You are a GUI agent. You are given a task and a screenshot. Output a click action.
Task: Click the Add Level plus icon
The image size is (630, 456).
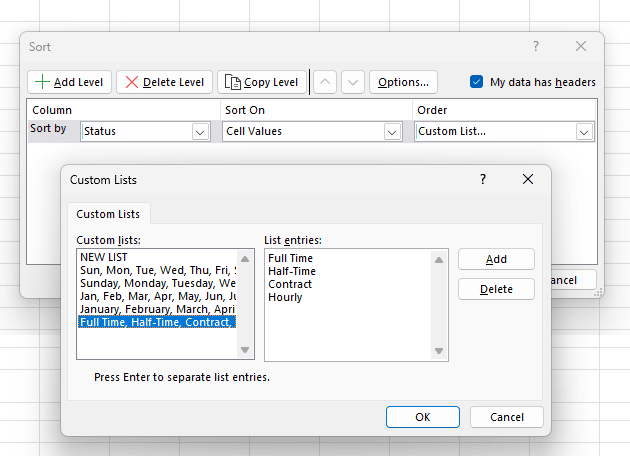click(x=42, y=82)
